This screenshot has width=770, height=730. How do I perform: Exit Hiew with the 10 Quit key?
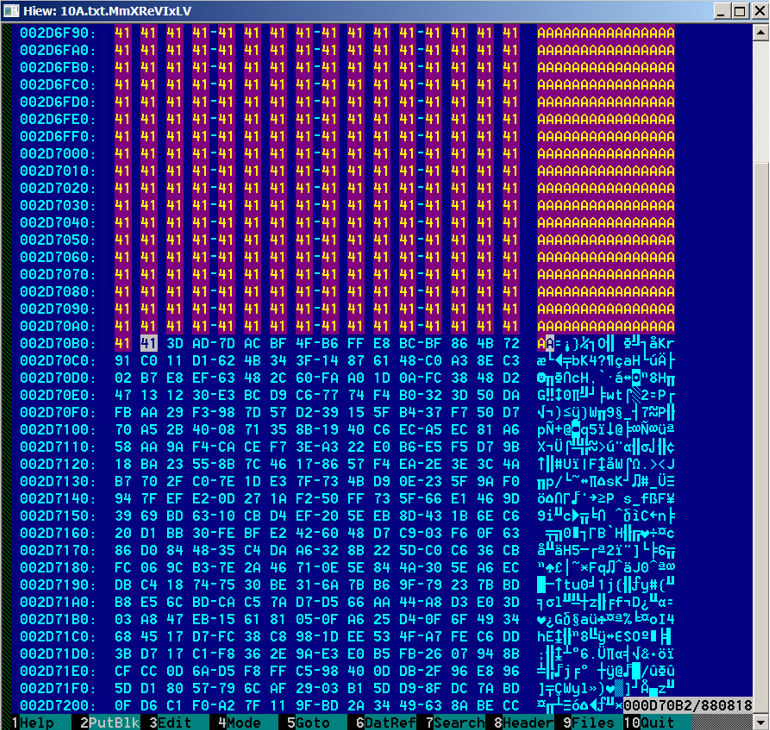pos(656,722)
